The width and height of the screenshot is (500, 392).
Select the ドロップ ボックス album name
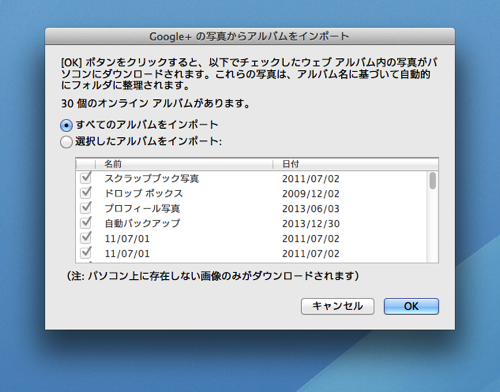[144, 194]
